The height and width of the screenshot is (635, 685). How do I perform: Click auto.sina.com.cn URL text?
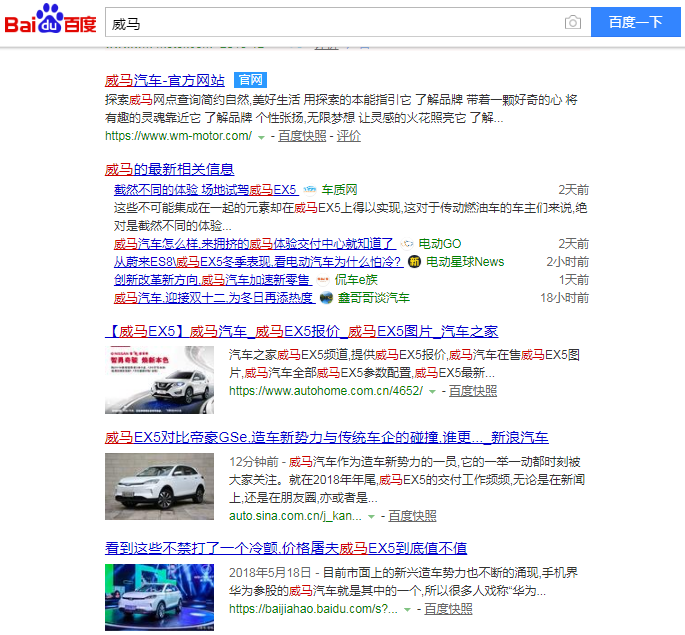(295, 516)
